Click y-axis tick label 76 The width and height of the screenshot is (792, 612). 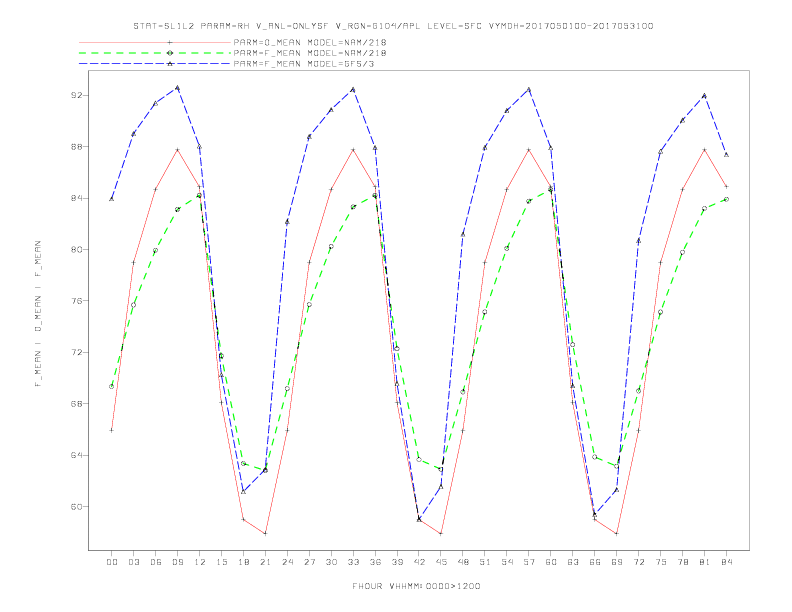tap(77, 301)
